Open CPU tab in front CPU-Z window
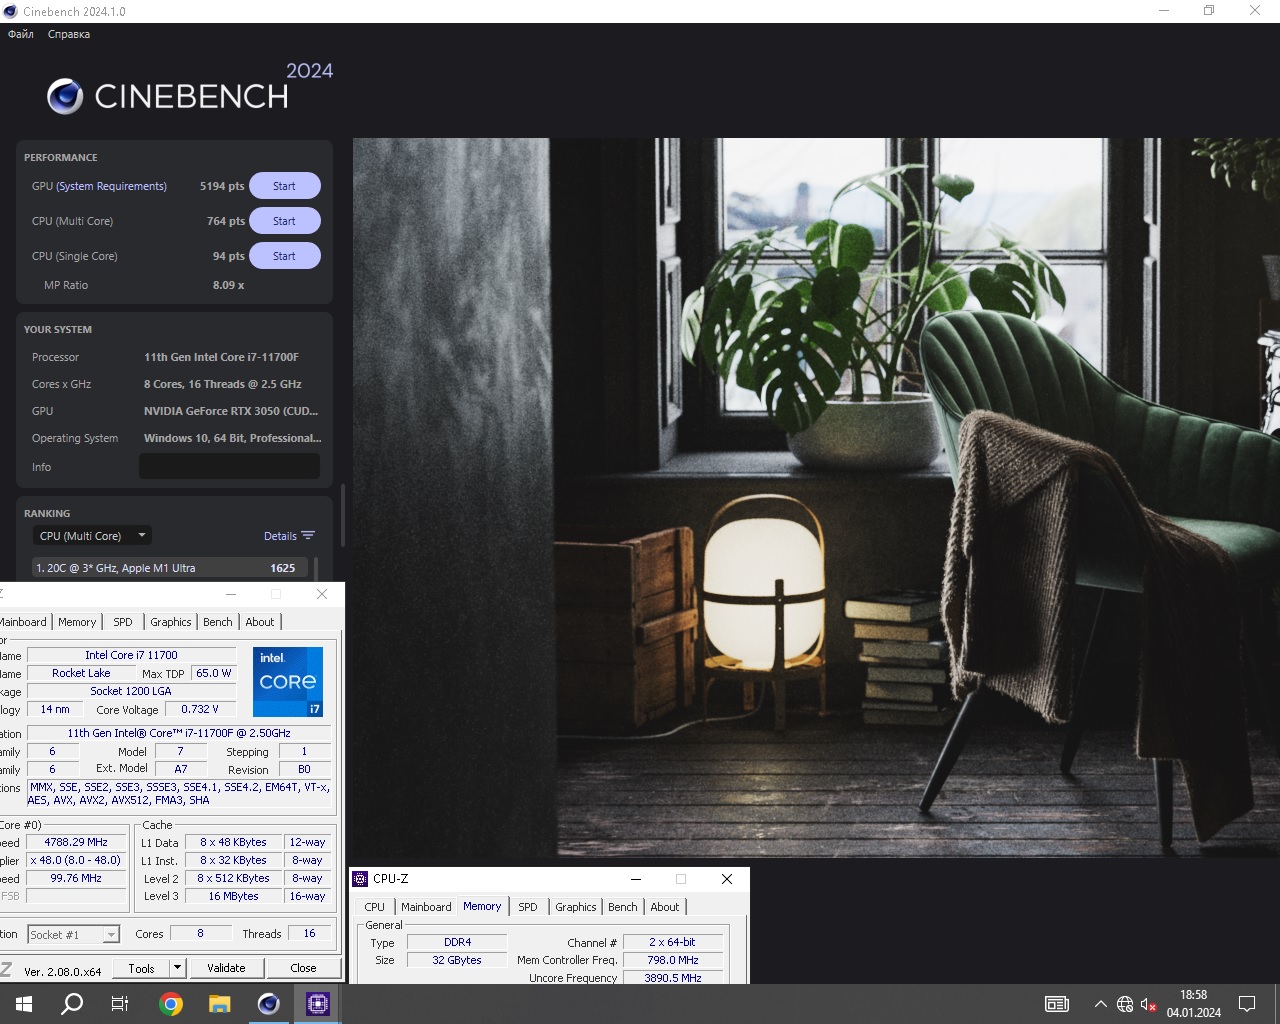This screenshot has height=1024, width=1280. (375, 907)
